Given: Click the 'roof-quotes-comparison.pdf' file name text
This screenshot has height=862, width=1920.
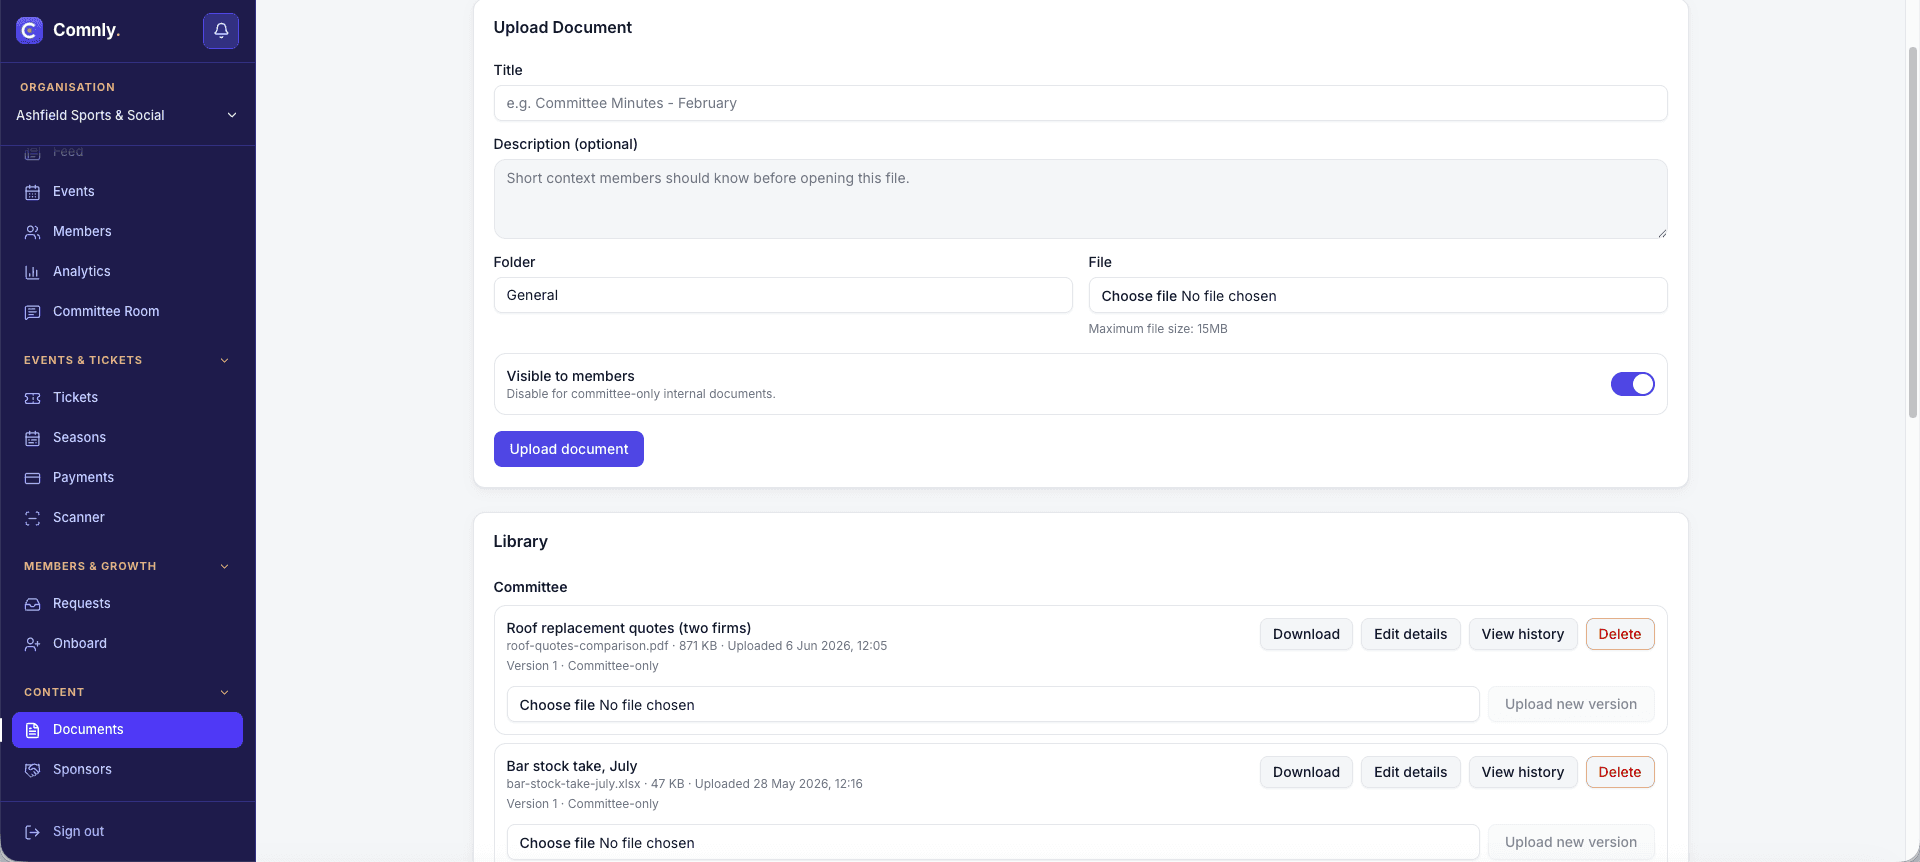Looking at the screenshot, I should (587, 646).
